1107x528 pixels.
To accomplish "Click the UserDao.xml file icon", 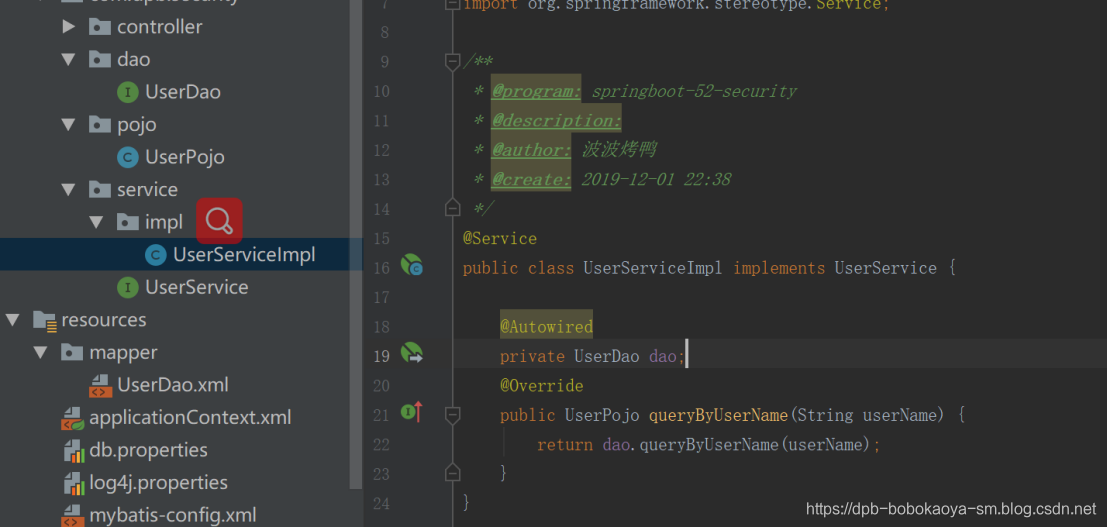I will [100, 385].
